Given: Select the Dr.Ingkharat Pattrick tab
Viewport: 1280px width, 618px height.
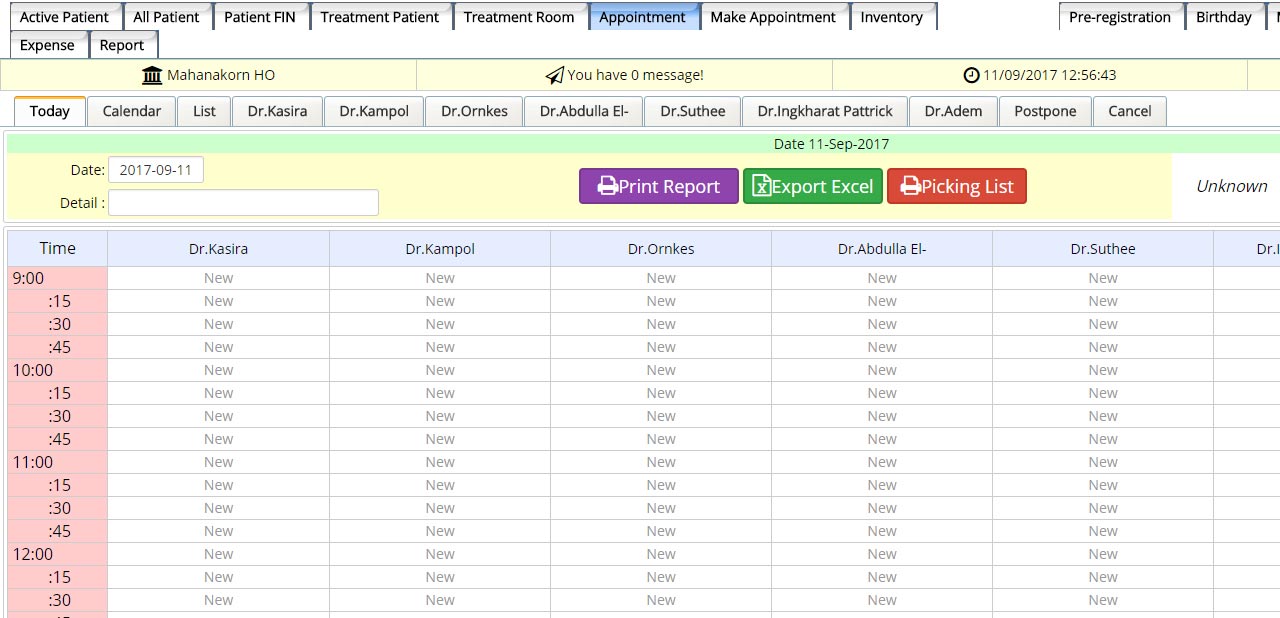Looking at the screenshot, I should (x=824, y=111).
